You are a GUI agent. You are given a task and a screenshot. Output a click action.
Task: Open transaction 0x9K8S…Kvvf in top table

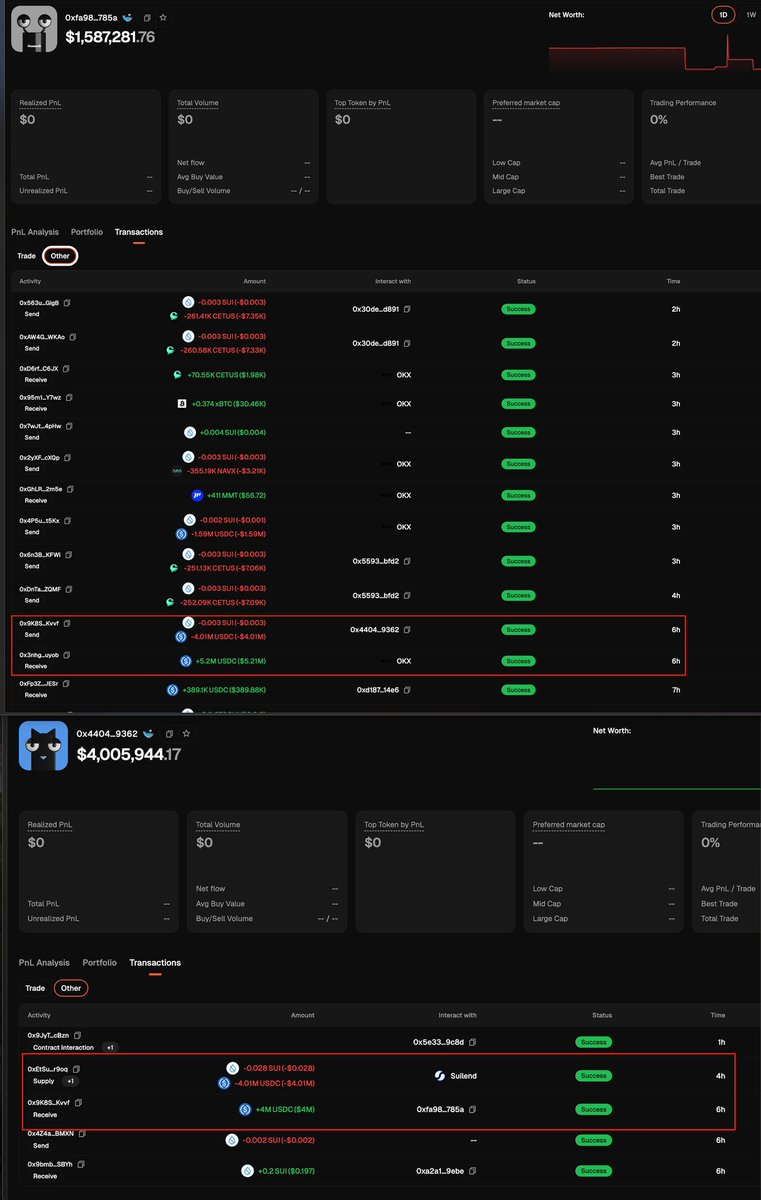pyautogui.click(x=39, y=623)
